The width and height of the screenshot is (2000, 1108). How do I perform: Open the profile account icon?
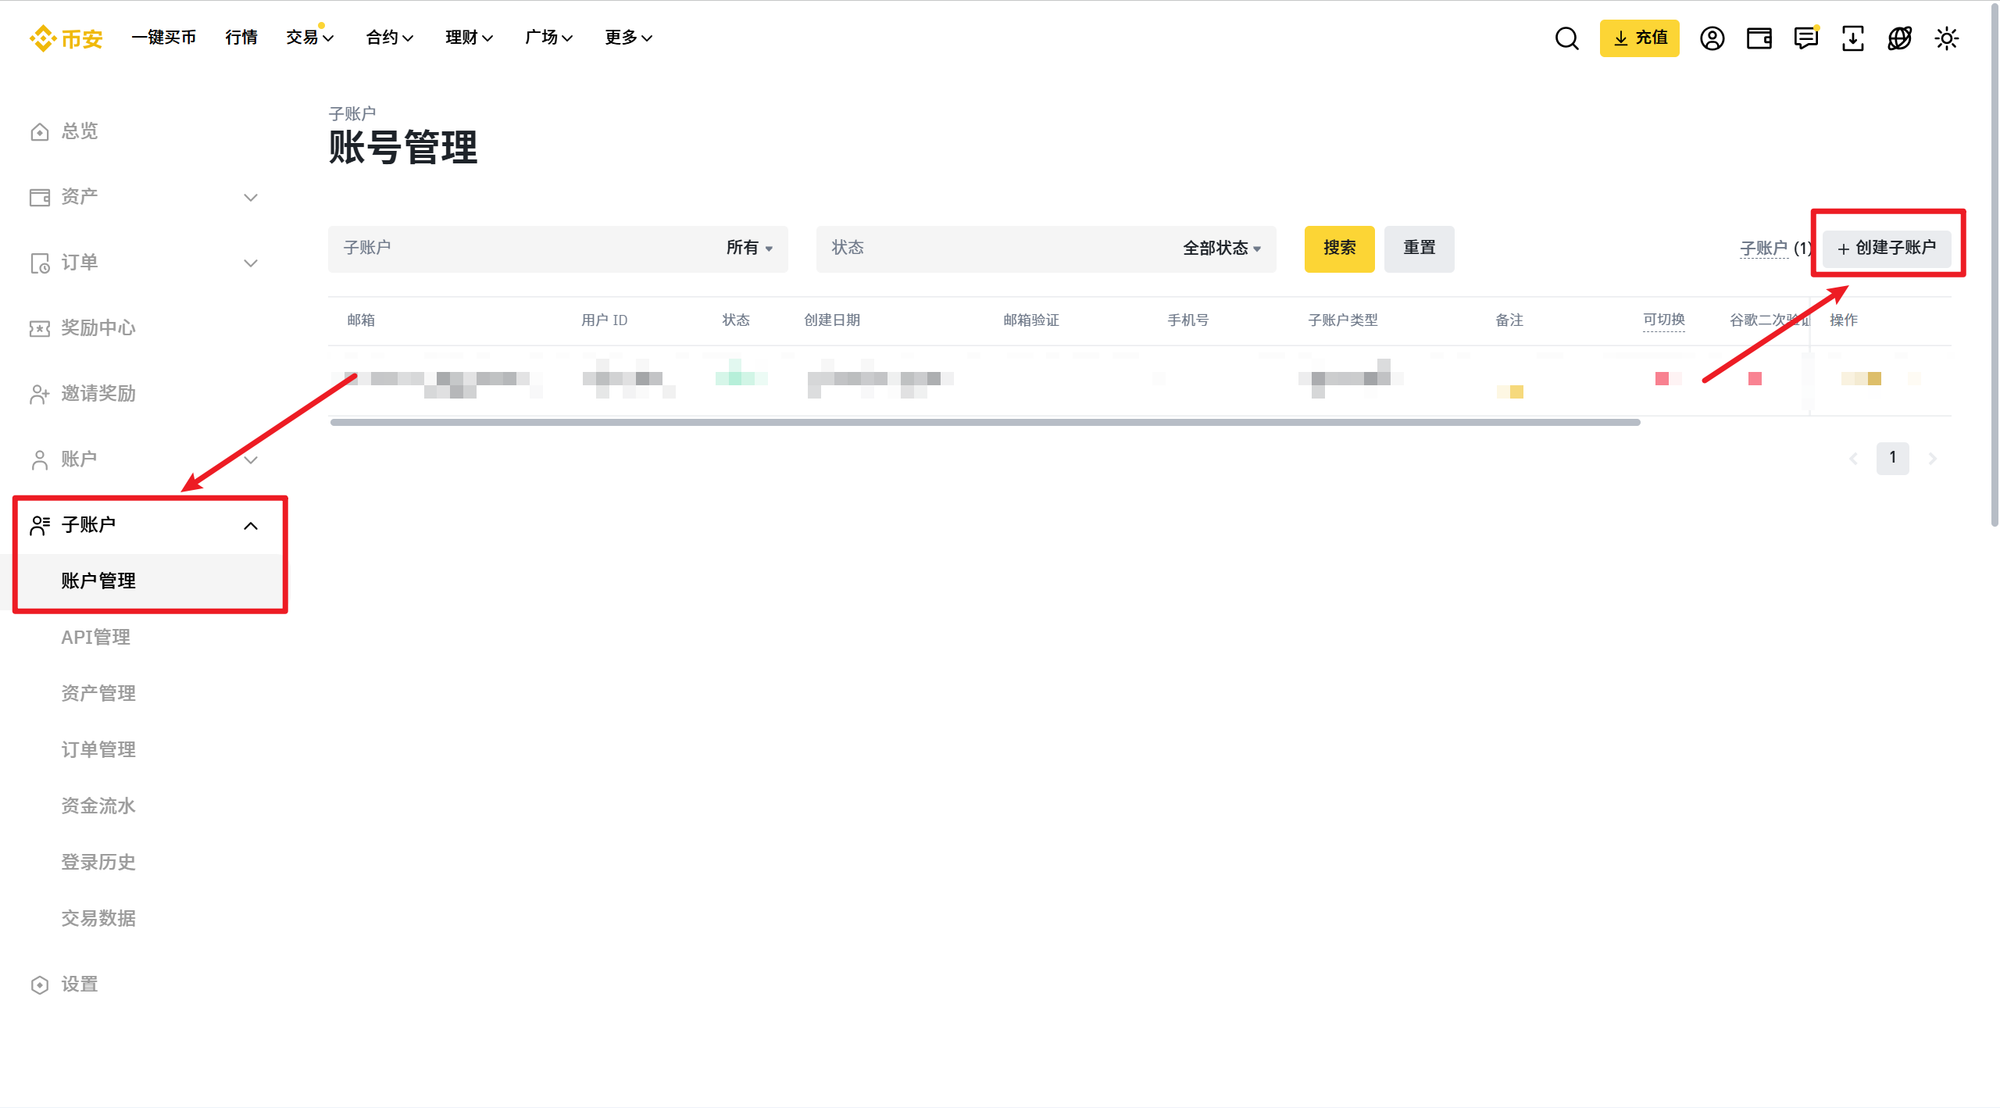point(1712,38)
